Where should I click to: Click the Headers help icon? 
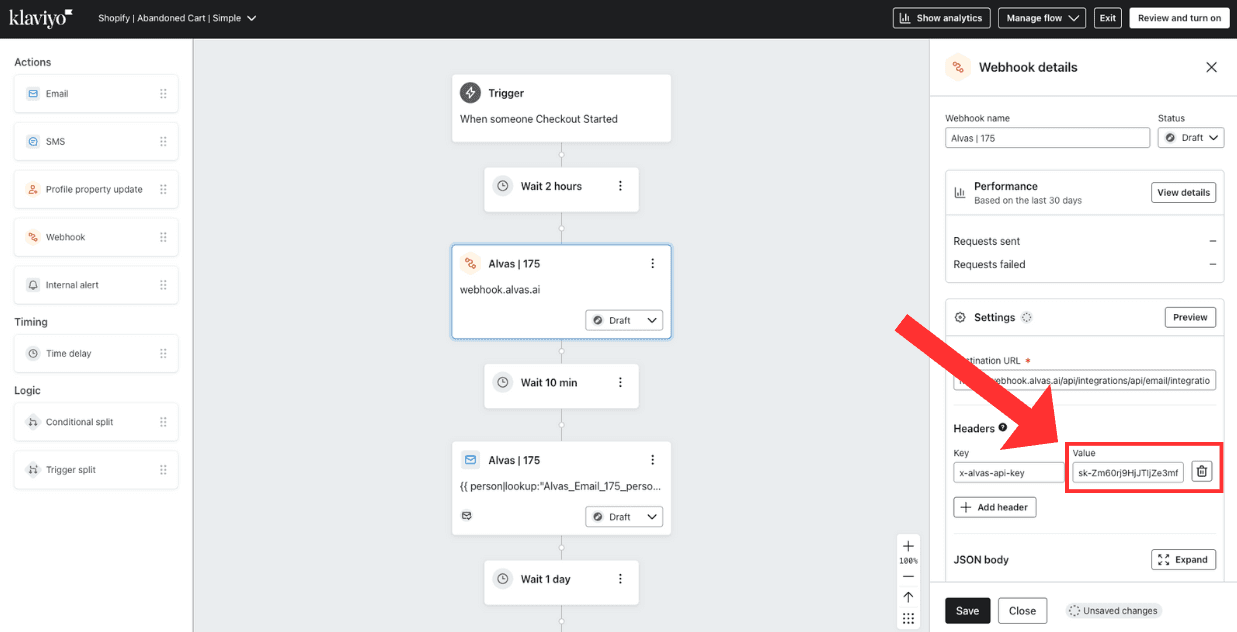1003,428
